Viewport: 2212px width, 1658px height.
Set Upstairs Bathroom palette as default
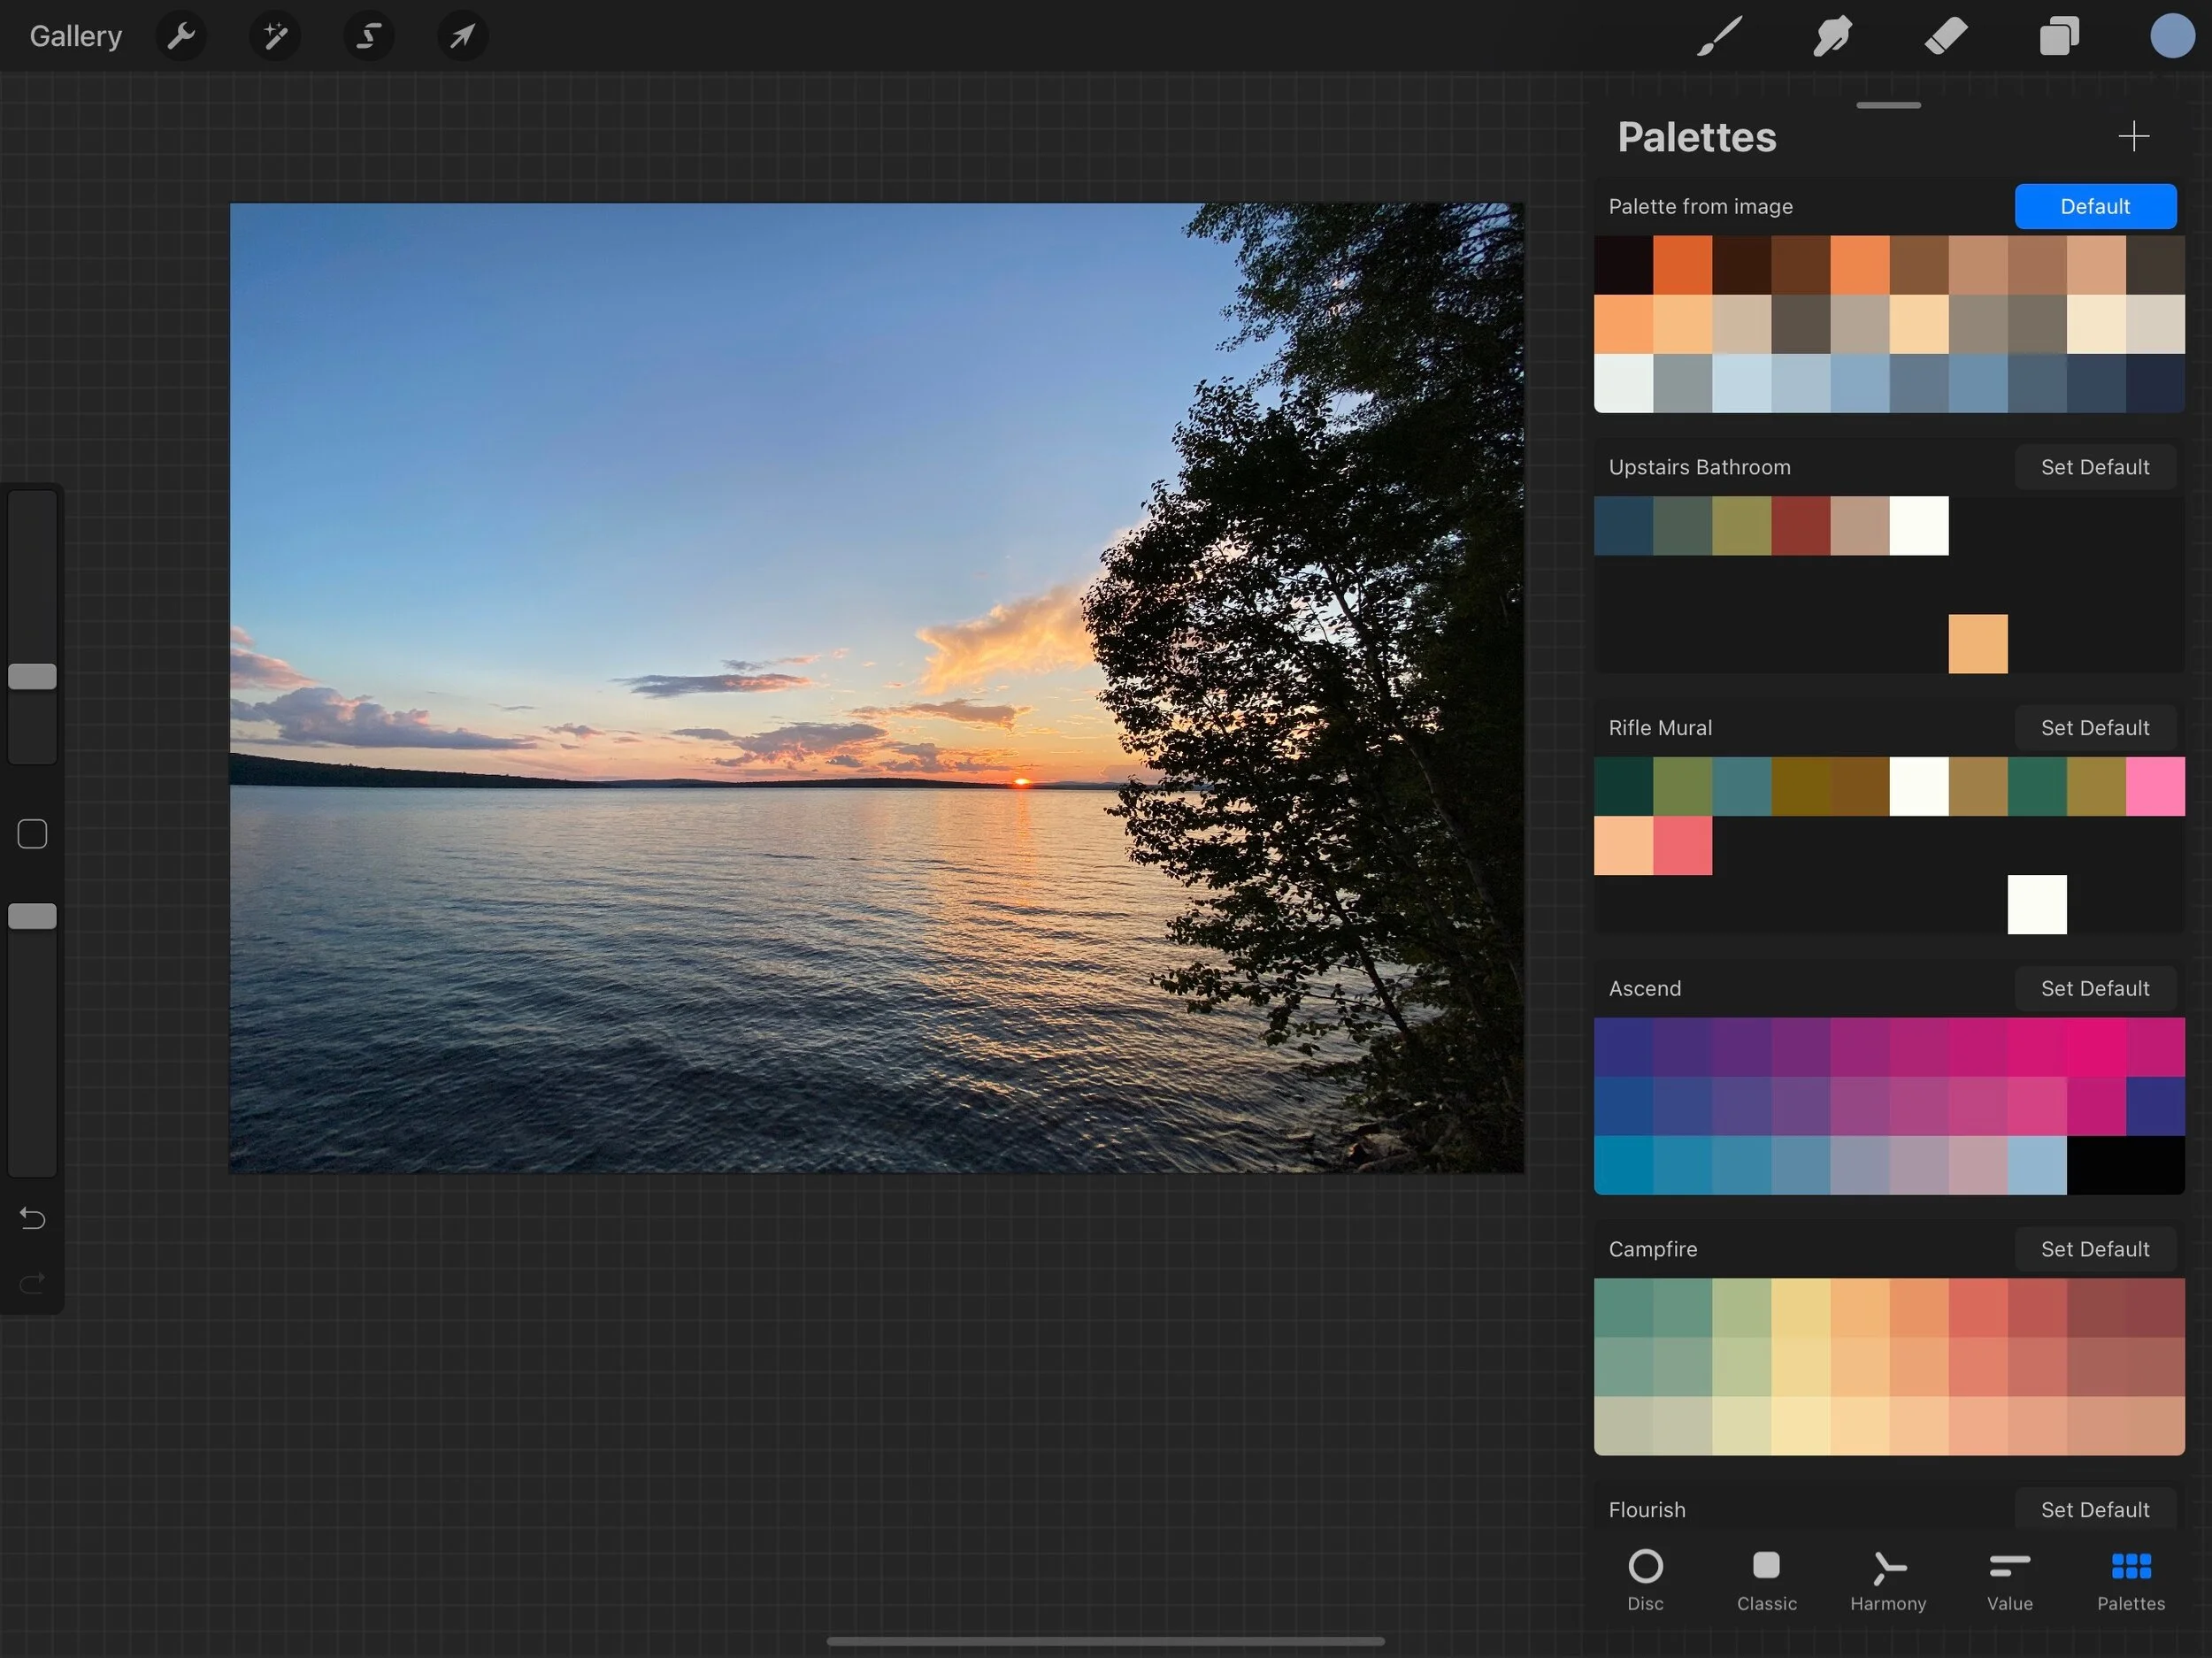pyautogui.click(x=2094, y=467)
